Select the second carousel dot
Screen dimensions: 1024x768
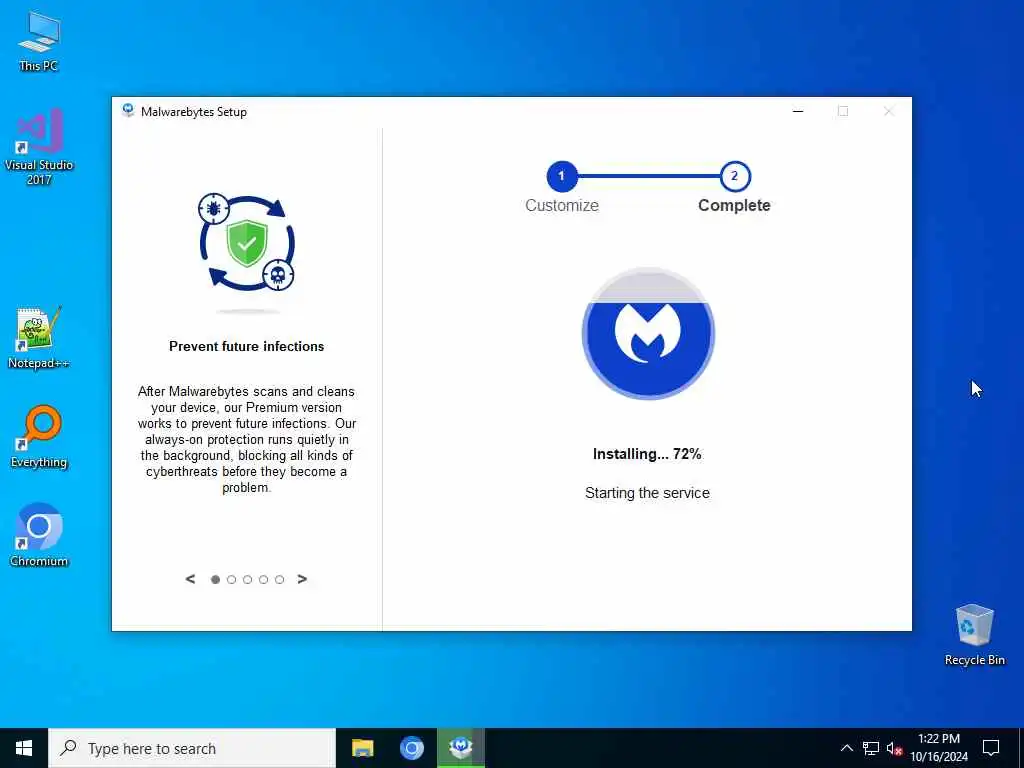pyautogui.click(x=231, y=579)
